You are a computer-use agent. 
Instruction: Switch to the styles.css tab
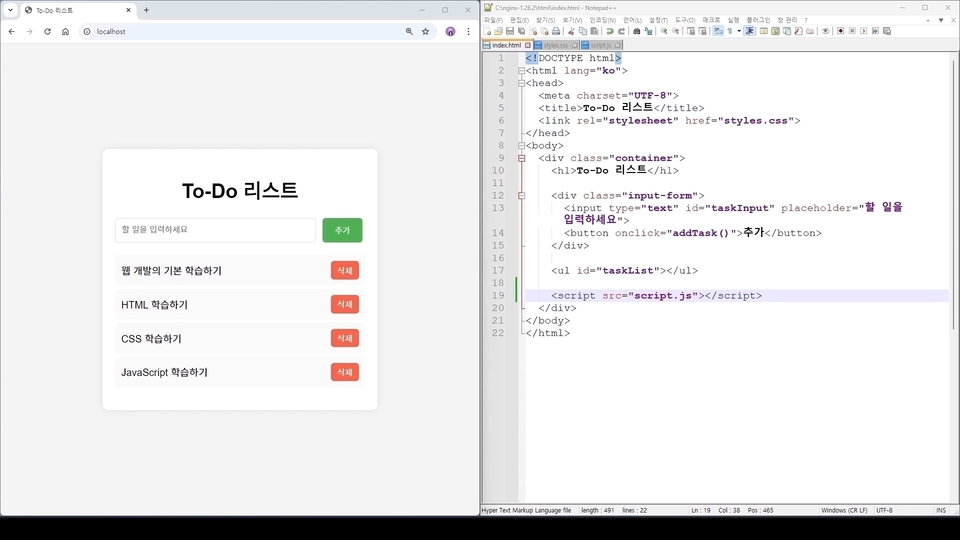[x=555, y=45]
